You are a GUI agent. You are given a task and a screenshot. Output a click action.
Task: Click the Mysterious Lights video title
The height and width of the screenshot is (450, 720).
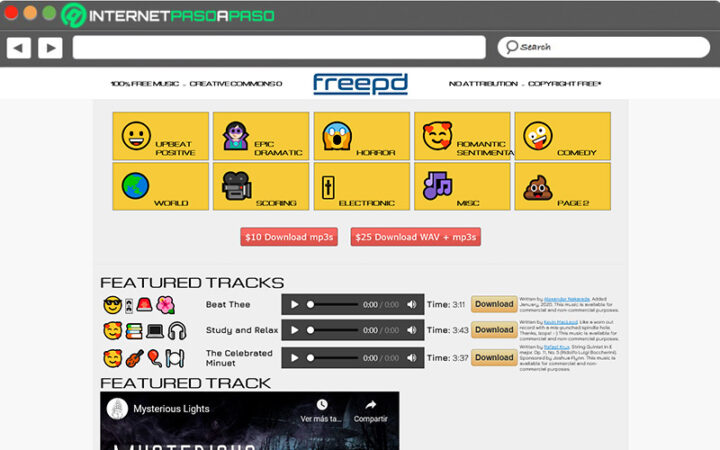tap(171, 409)
